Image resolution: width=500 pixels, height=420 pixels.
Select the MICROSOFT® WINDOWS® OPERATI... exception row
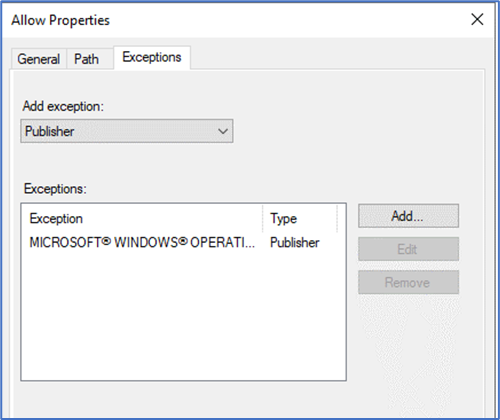pyautogui.click(x=183, y=242)
